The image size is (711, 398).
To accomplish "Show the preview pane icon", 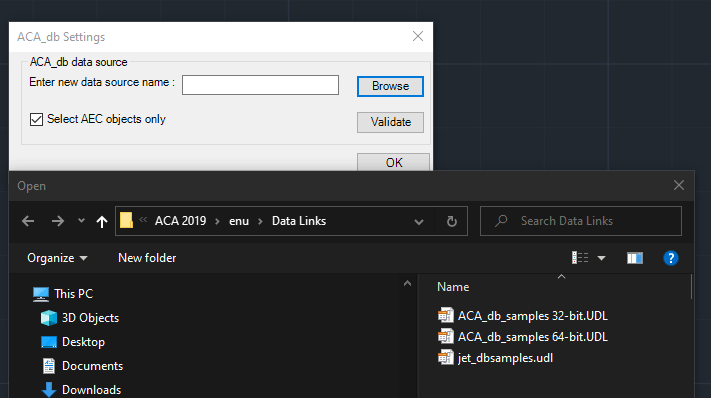I will pos(635,258).
